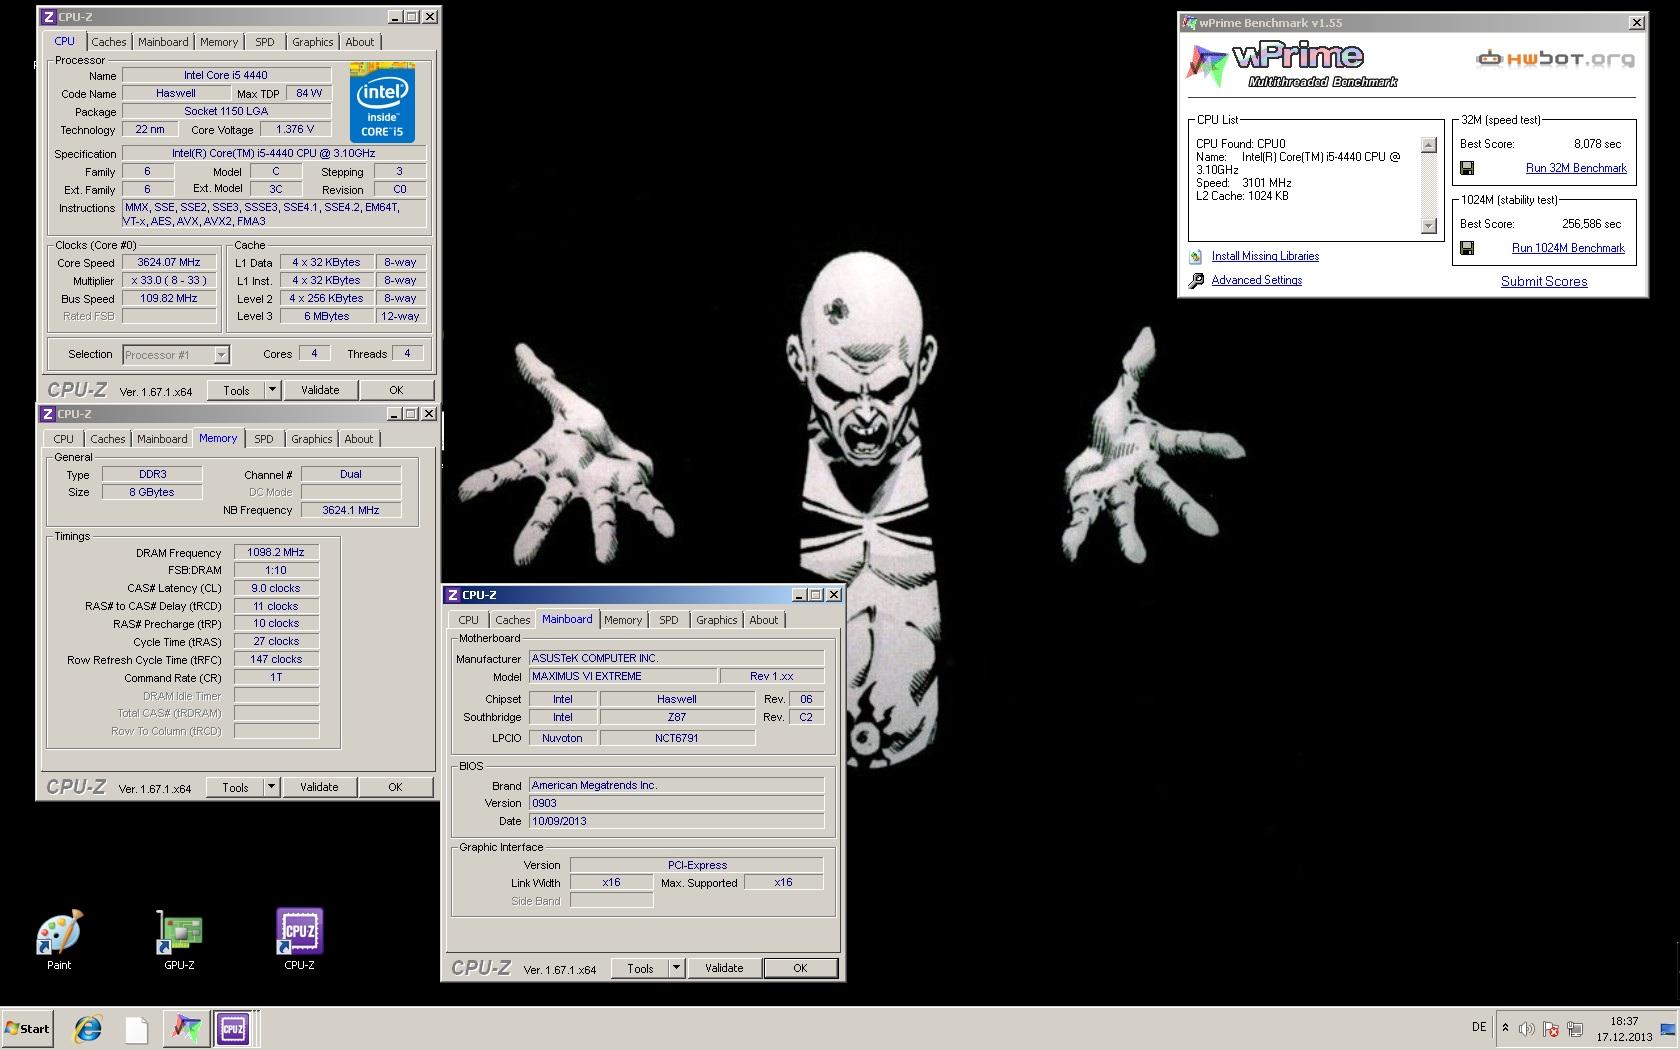
Task: Click the wPrime taskbar icon
Action: (x=185, y=1028)
